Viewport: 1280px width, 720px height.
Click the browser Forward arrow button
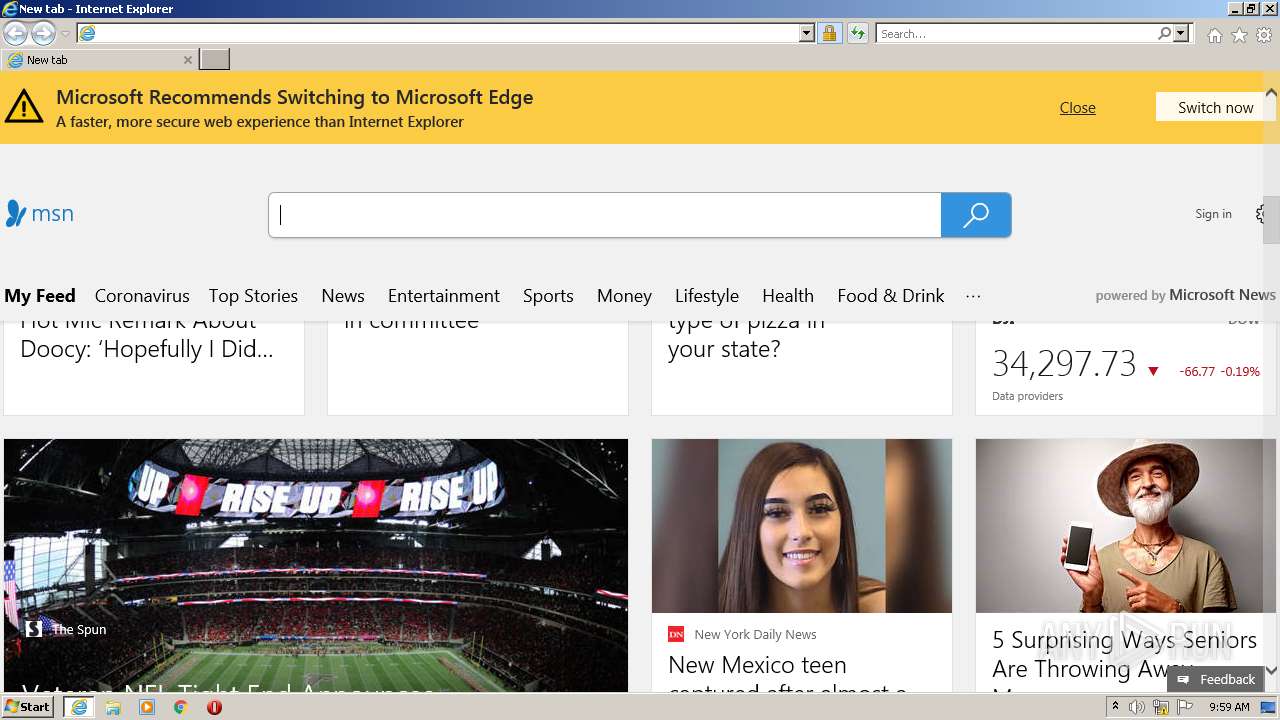(x=43, y=33)
